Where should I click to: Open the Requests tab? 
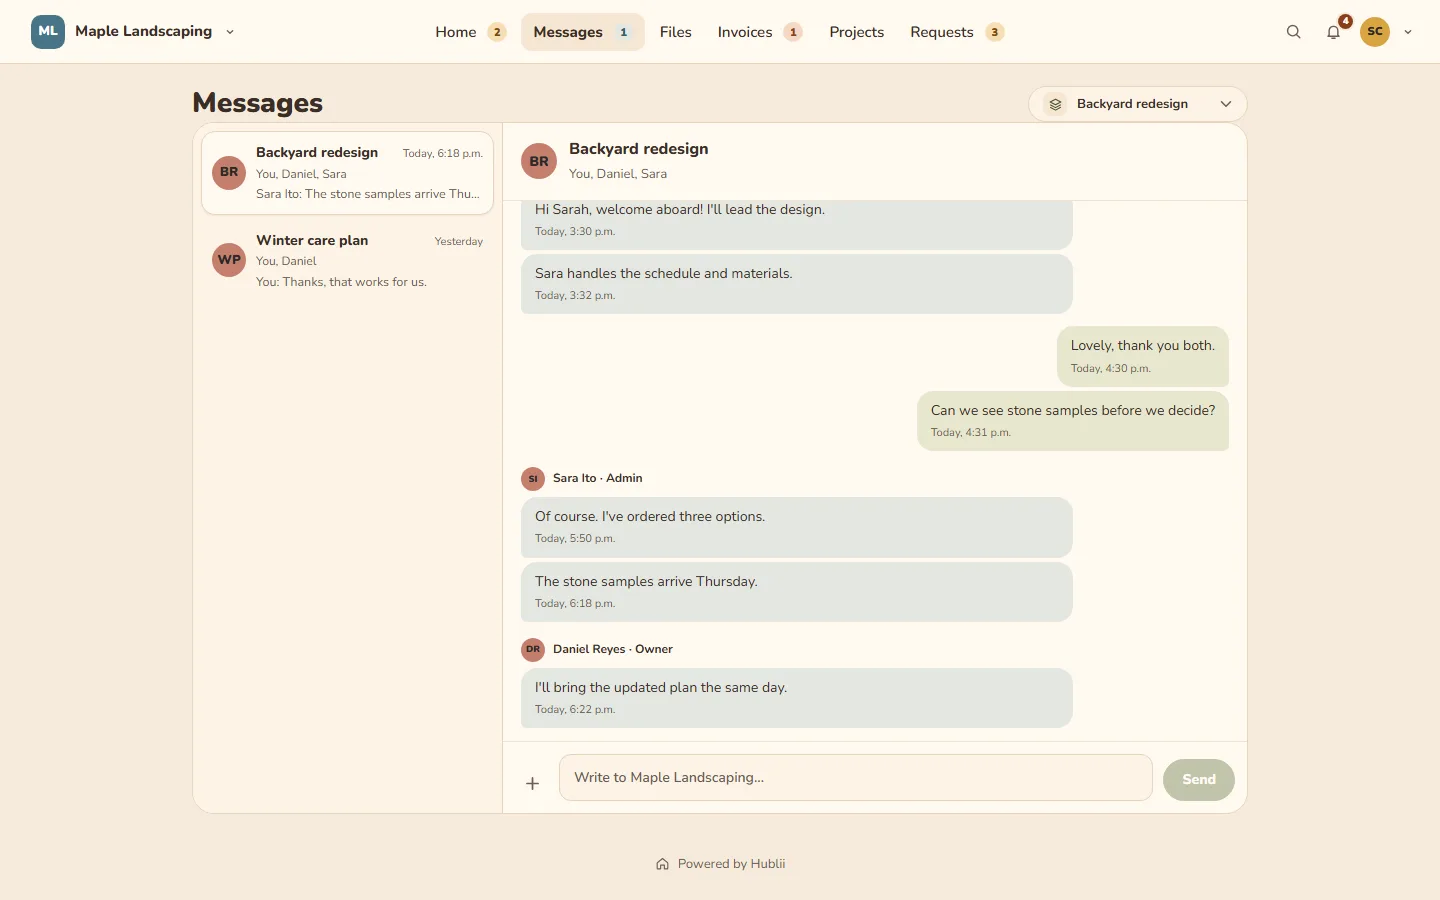[x=956, y=32]
